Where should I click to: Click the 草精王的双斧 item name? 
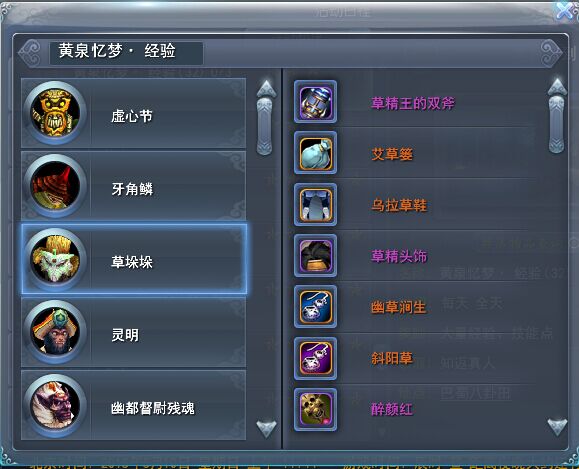tap(413, 103)
